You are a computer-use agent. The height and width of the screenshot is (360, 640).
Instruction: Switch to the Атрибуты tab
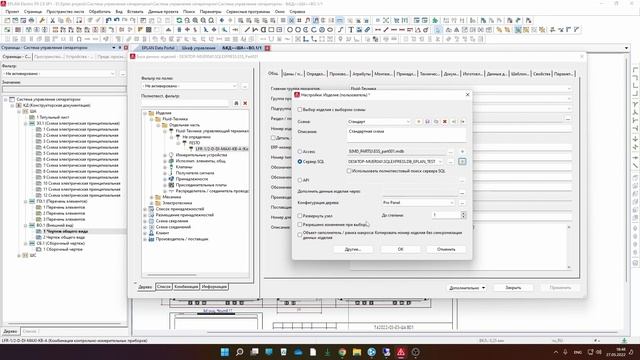(361, 74)
